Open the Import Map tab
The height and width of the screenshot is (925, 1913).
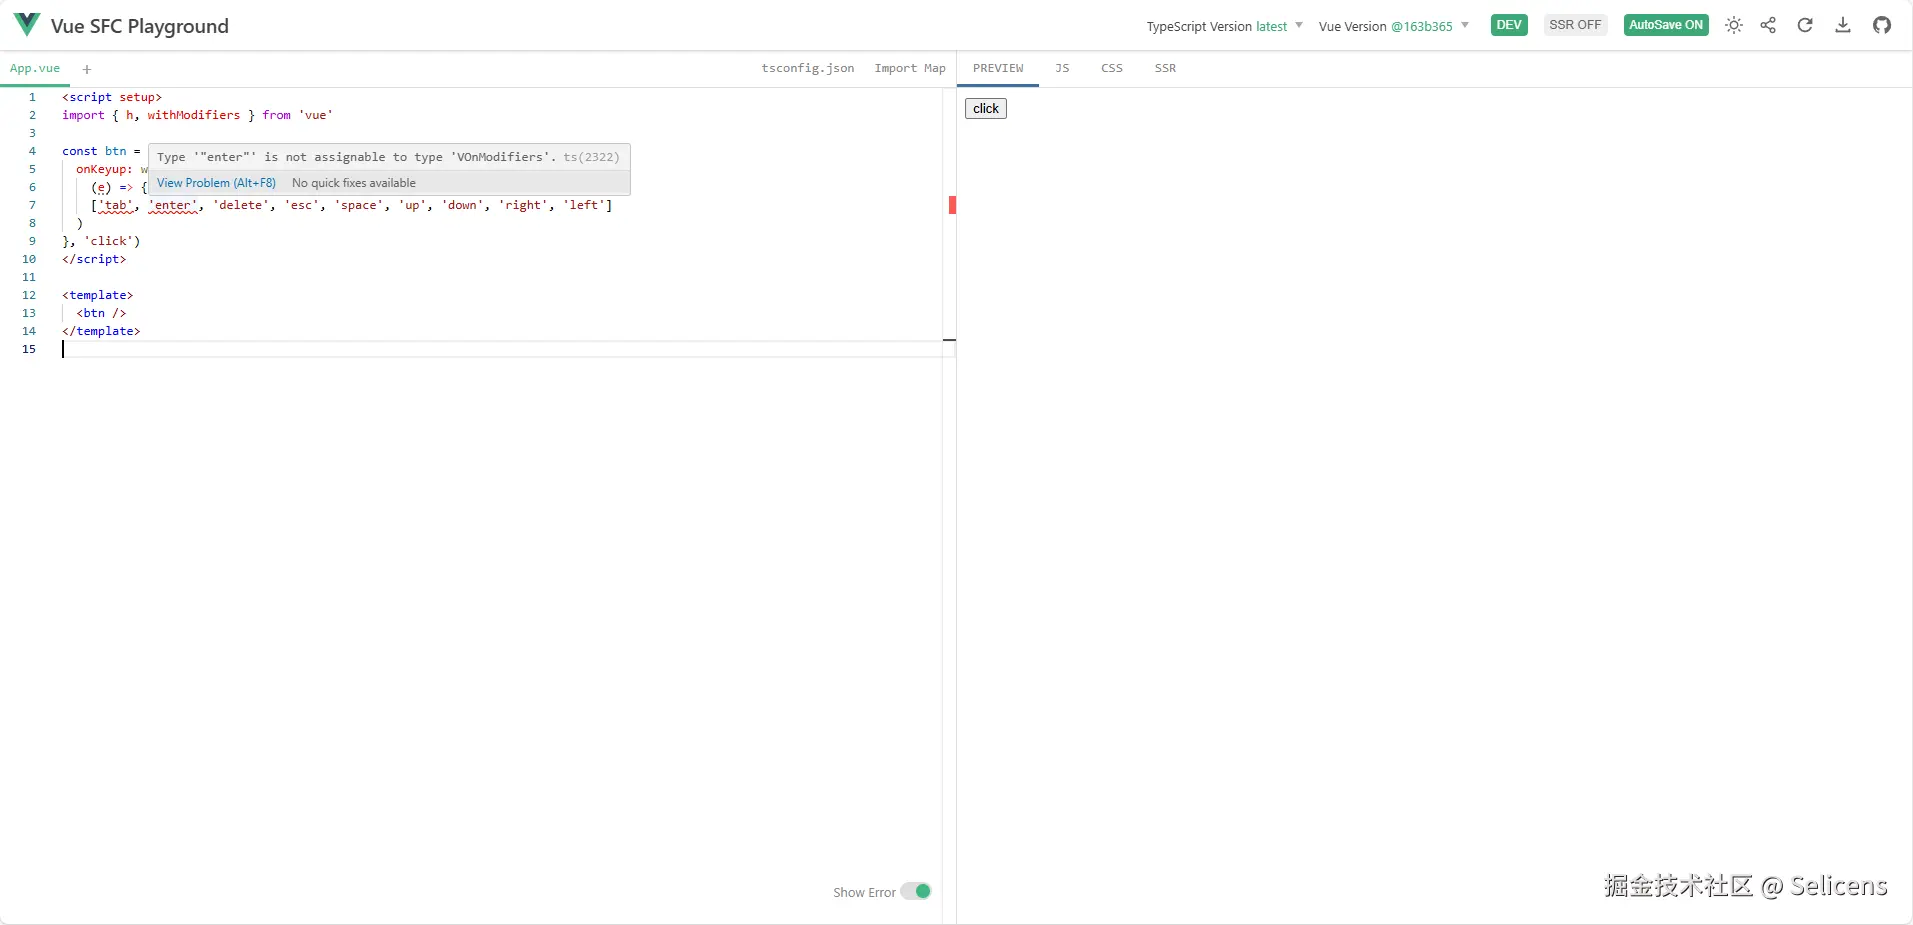point(910,68)
